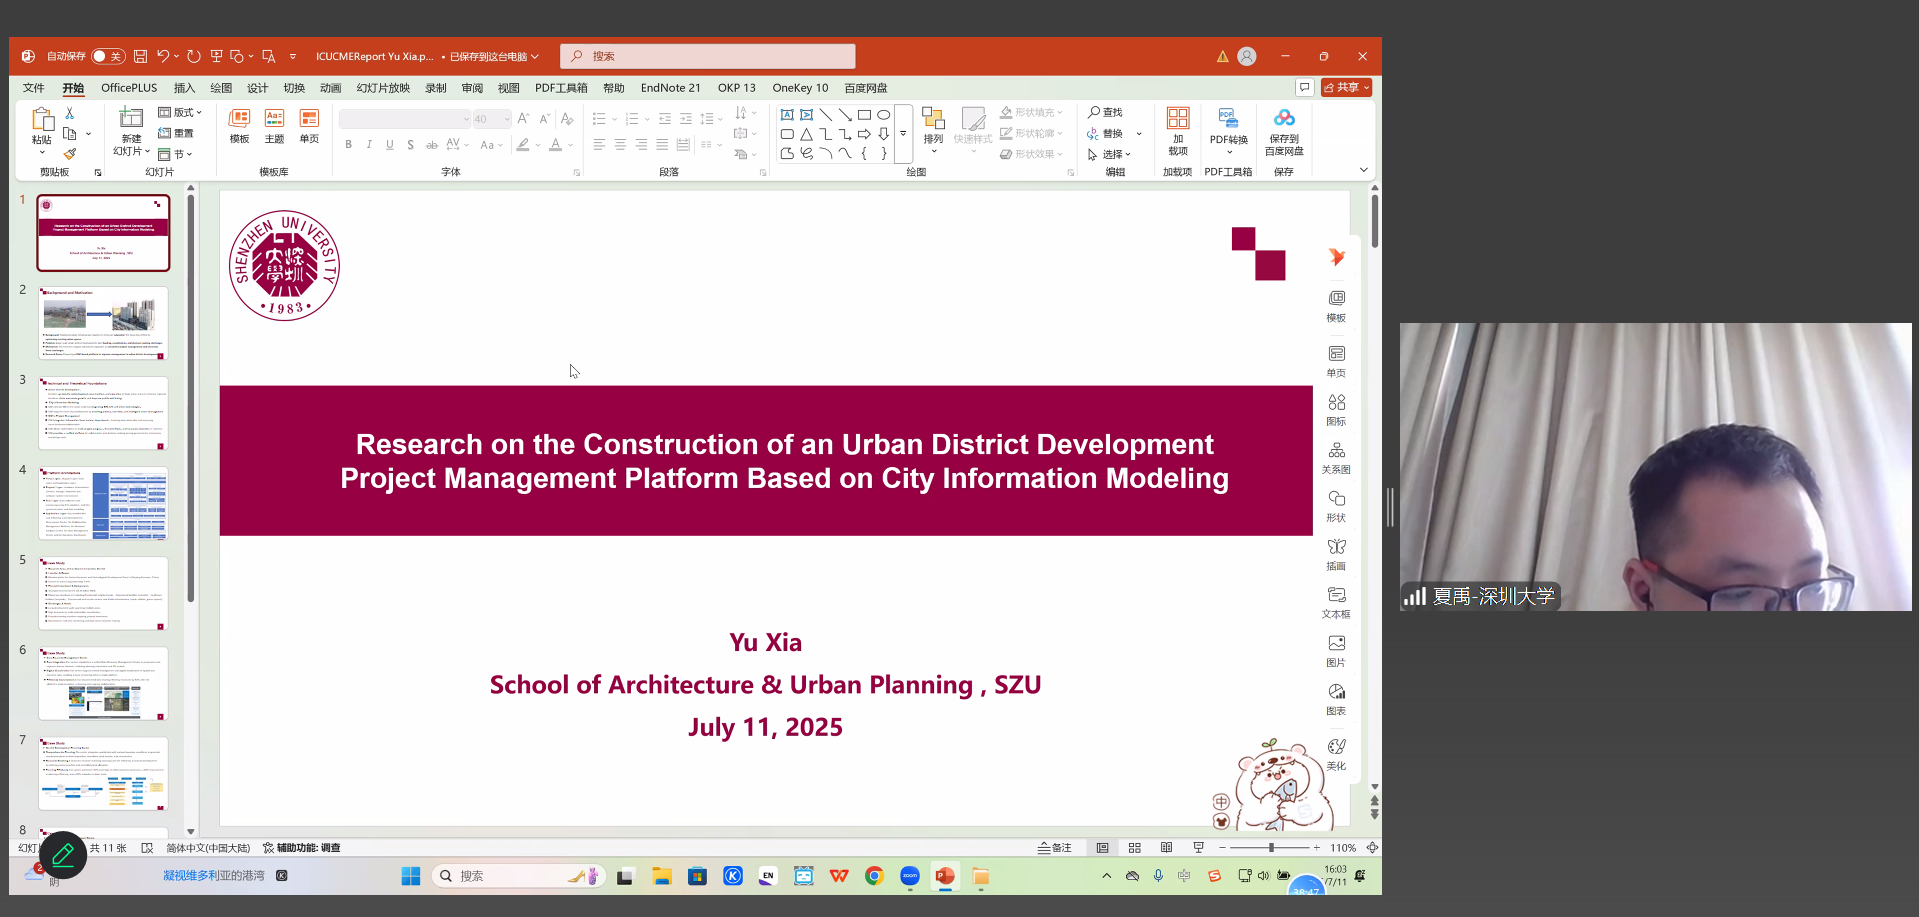Click the bulleted list icon
The image size is (1919, 917).
pyautogui.click(x=599, y=119)
